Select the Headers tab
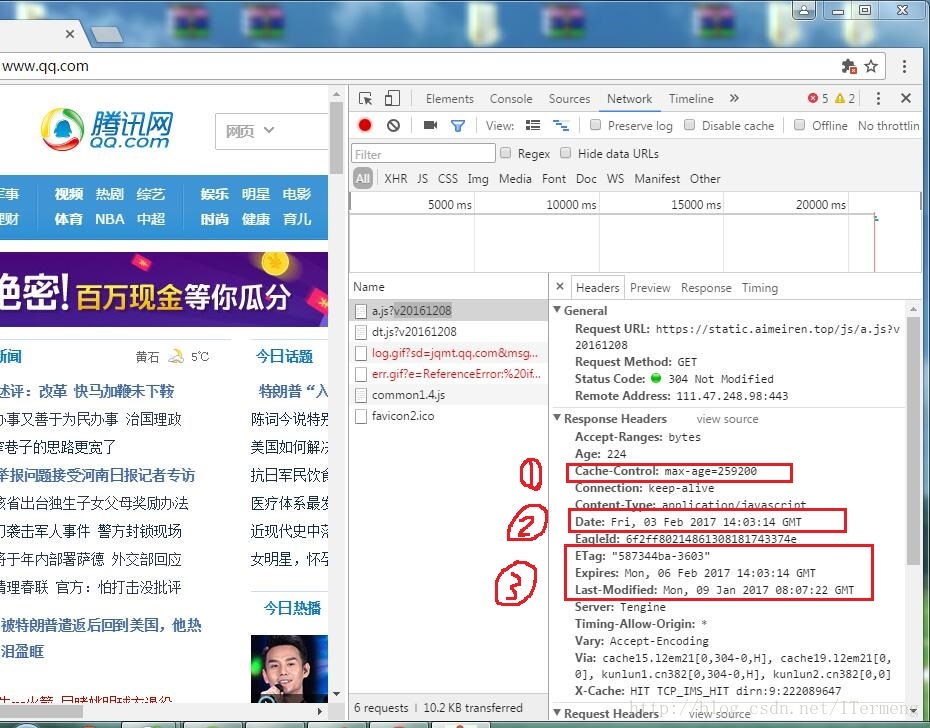This screenshot has width=930, height=728. [x=597, y=288]
